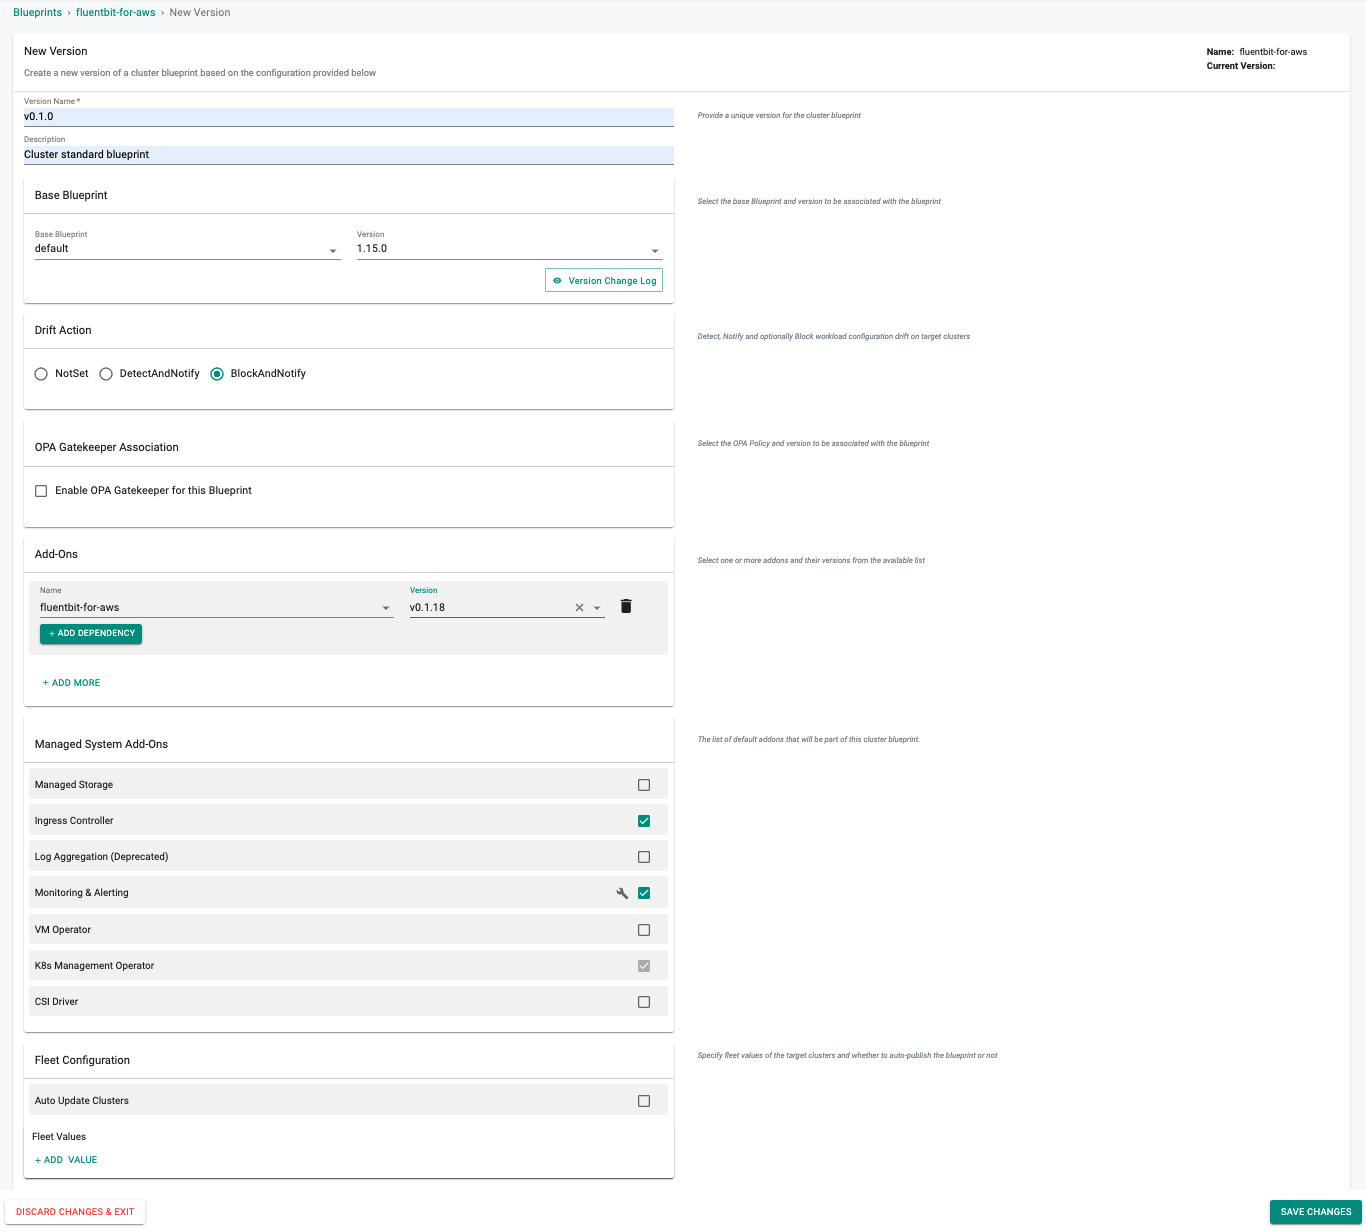The width and height of the screenshot is (1366, 1231).
Task: Delete the fluentbit-for-aws add-on with trash icon
Action: pos(626,606)
